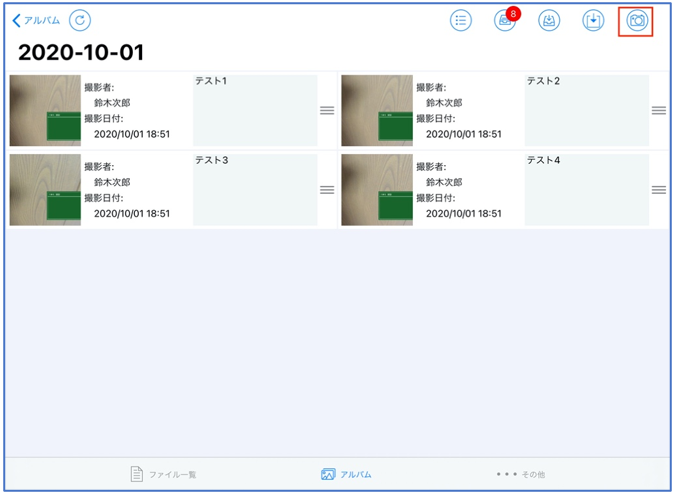Tap the reorder handle for テスト3

coord(327,189)
